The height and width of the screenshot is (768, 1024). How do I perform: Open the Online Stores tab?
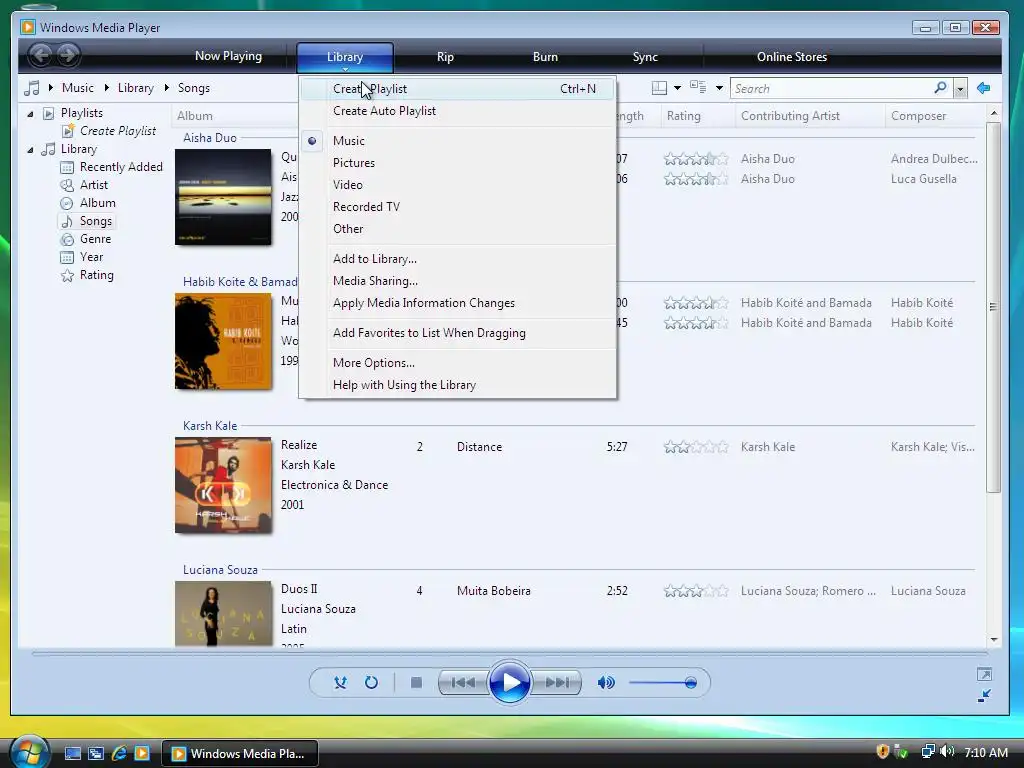point(792,57)
